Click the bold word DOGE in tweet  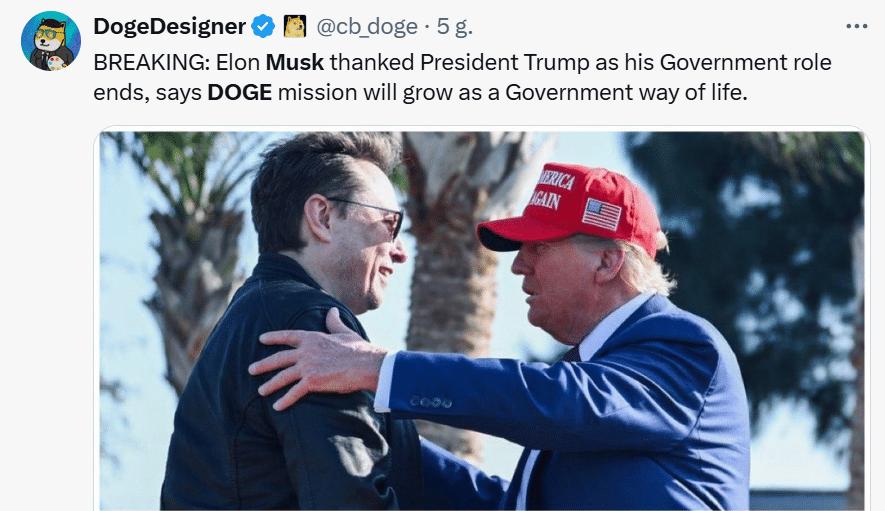(x=240, y=92)
